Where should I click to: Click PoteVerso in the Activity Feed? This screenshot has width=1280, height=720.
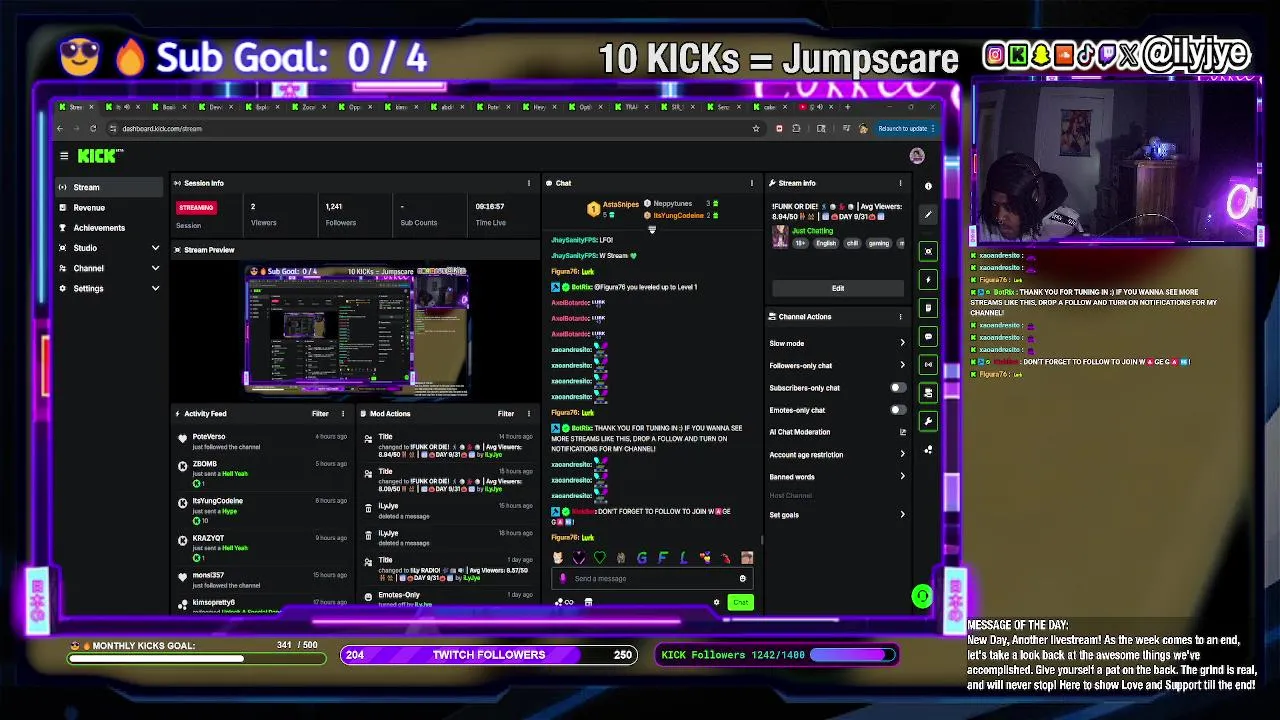[x=209, y=437]
